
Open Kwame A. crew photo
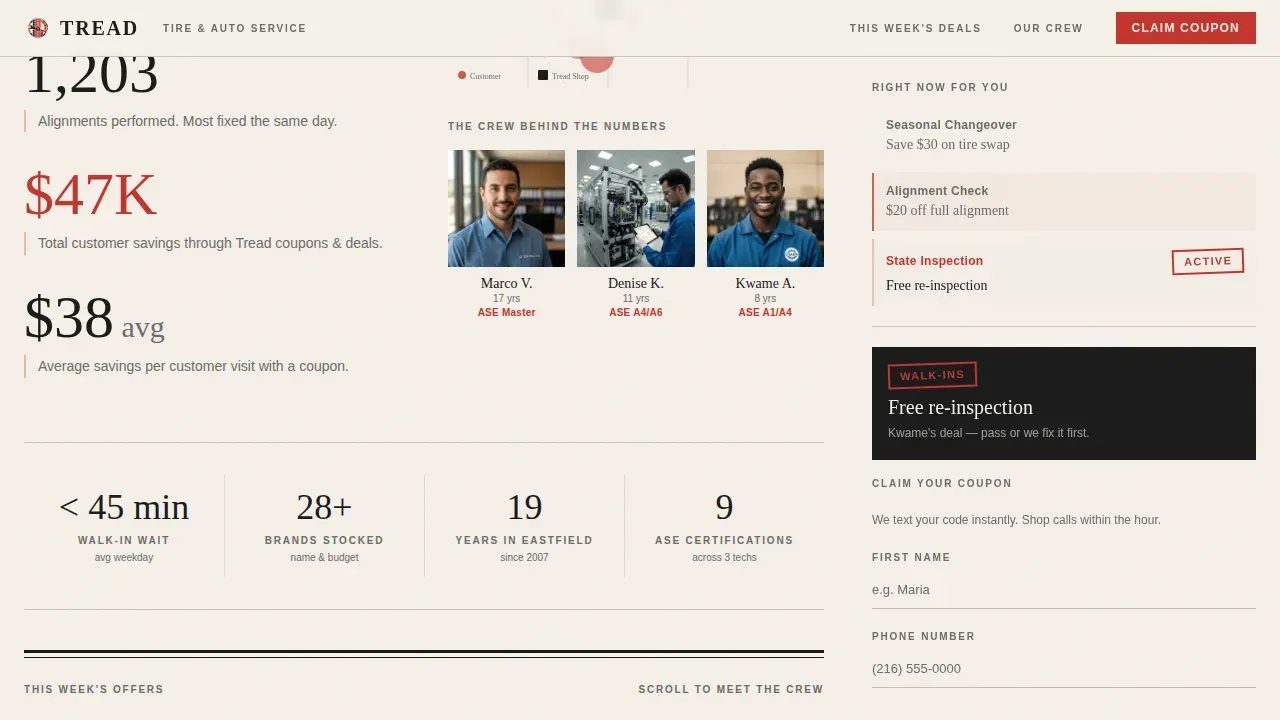pos(765,208)
